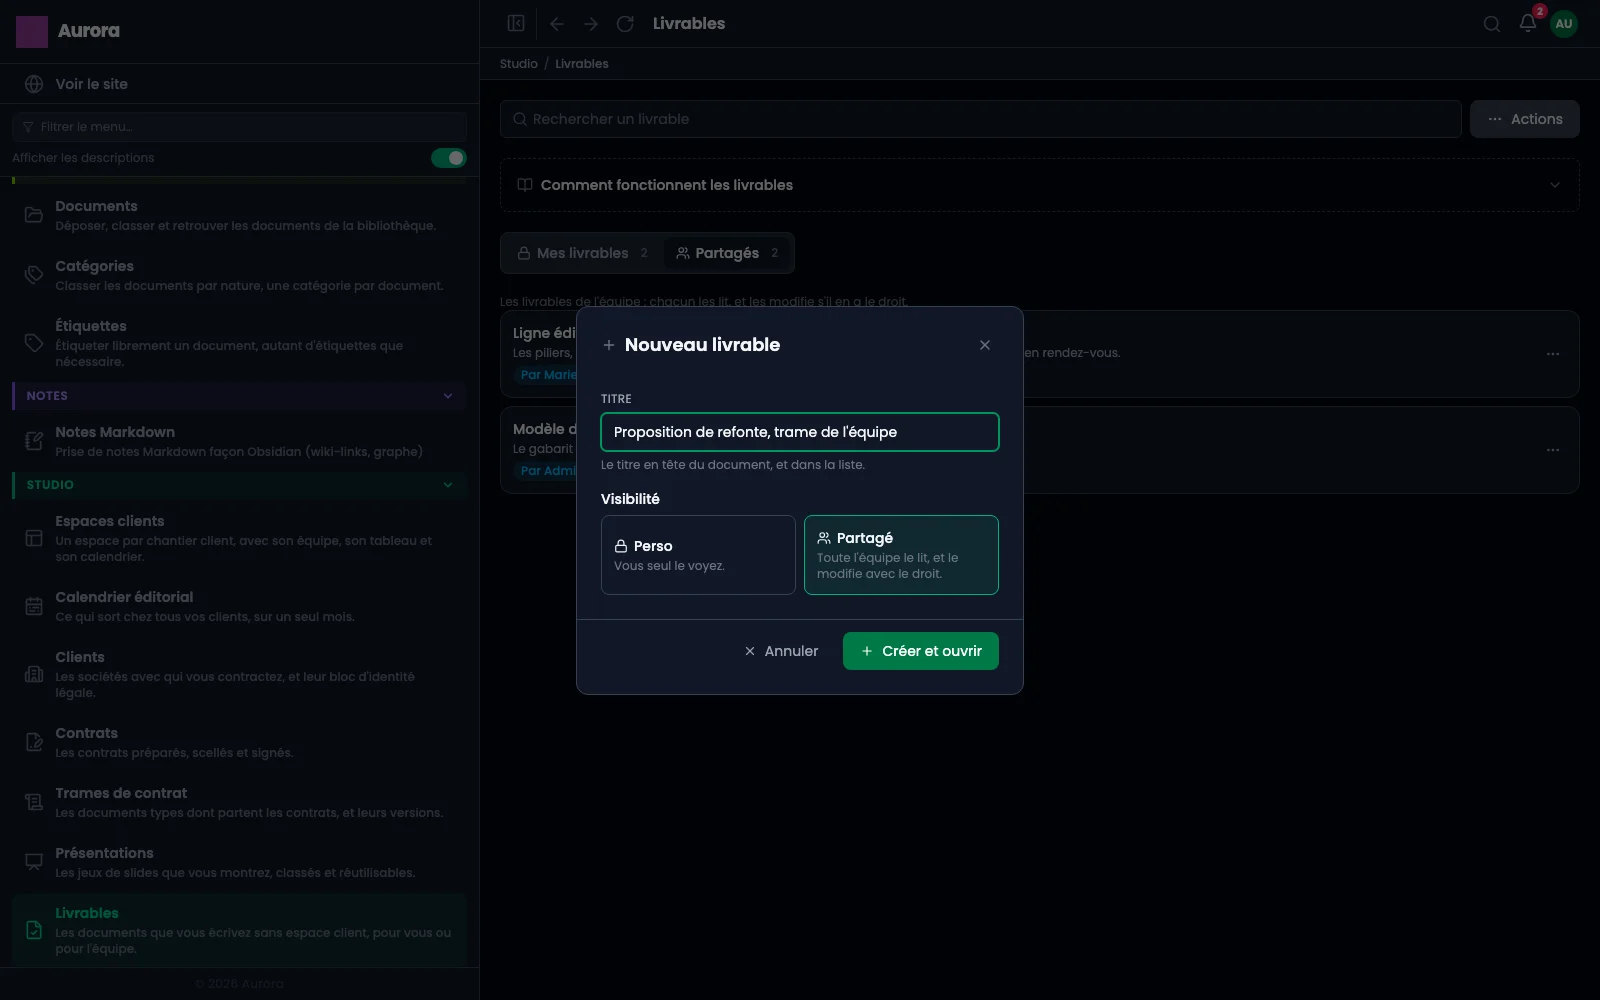Click the Clients building icon
Image resolution: width=1600 pixels, height=1000 pixels.
coord(34,674)
